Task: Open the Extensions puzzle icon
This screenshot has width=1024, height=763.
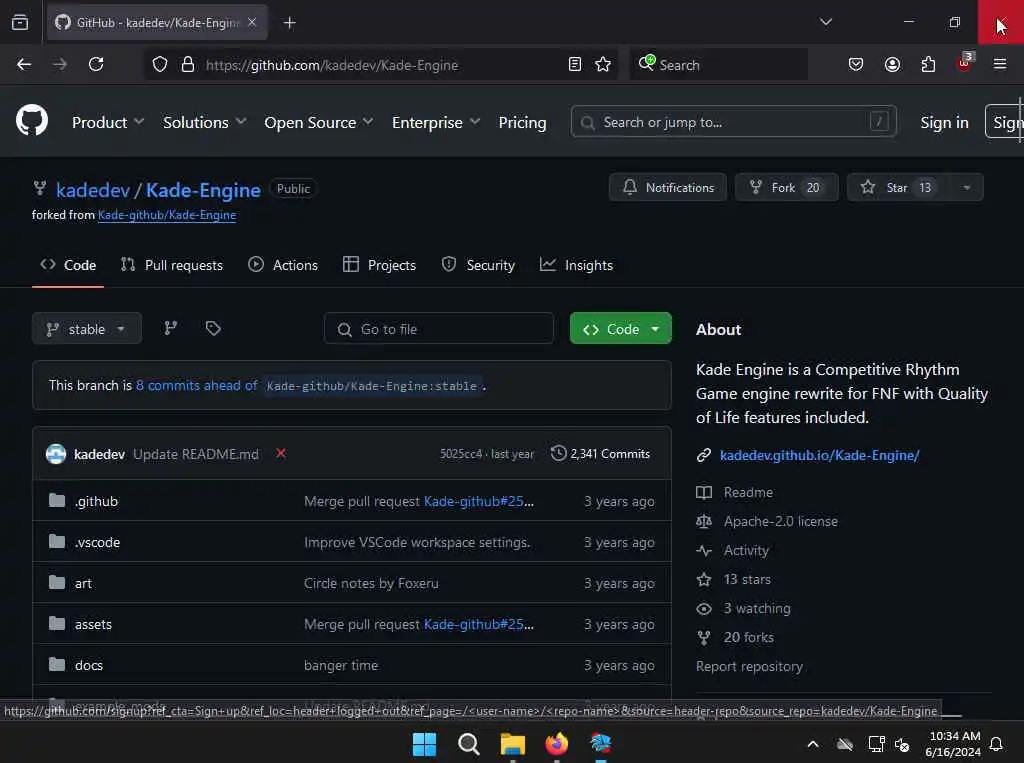Action: (x=928, y=64)
